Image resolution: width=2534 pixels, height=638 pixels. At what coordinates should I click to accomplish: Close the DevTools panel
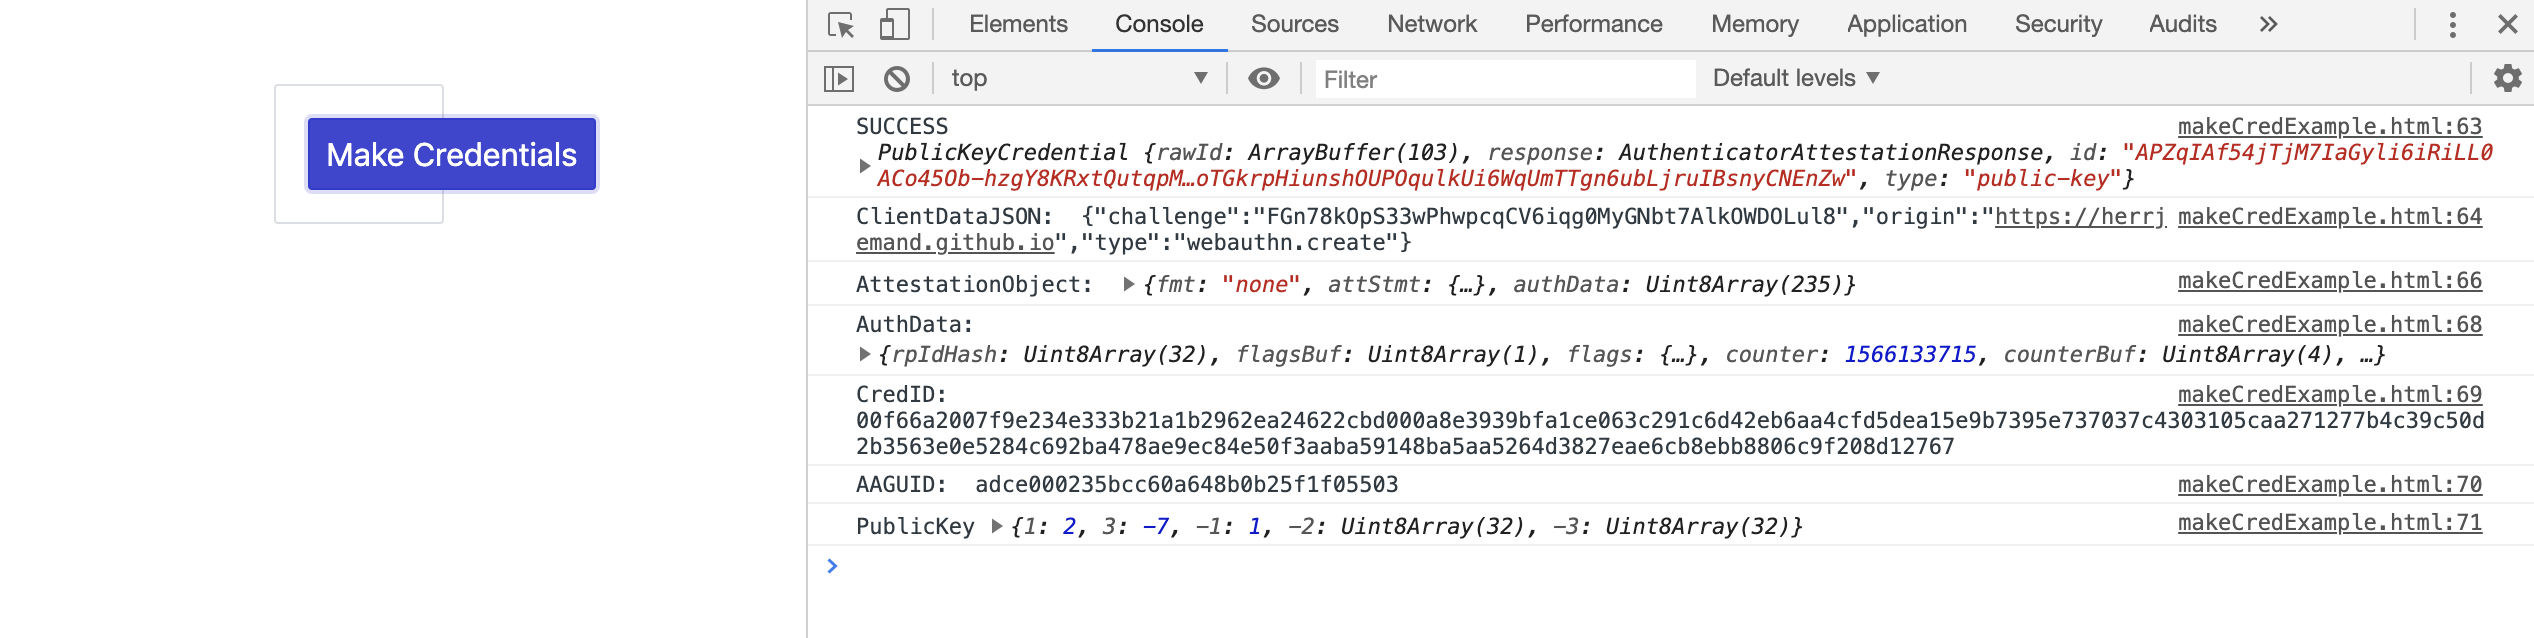click(x=2507, y=24)
